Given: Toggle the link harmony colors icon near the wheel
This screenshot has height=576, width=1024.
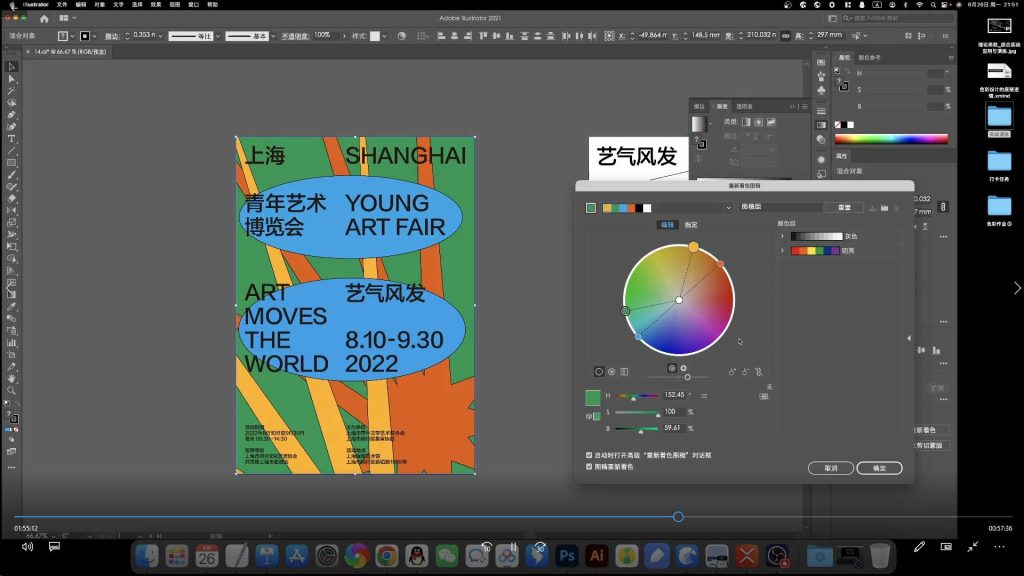Looking at the screenshot, I should [x=759, y=371].
